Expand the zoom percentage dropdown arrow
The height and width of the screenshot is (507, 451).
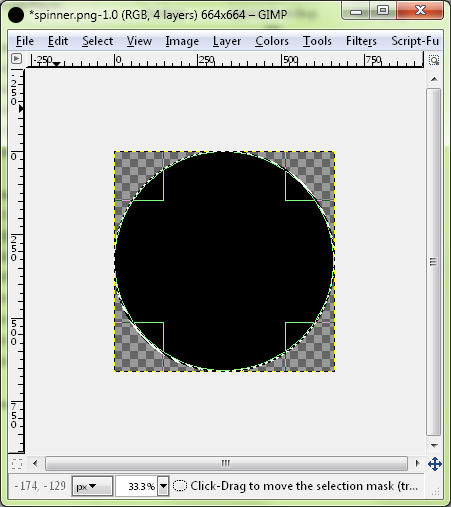point(163,486)
